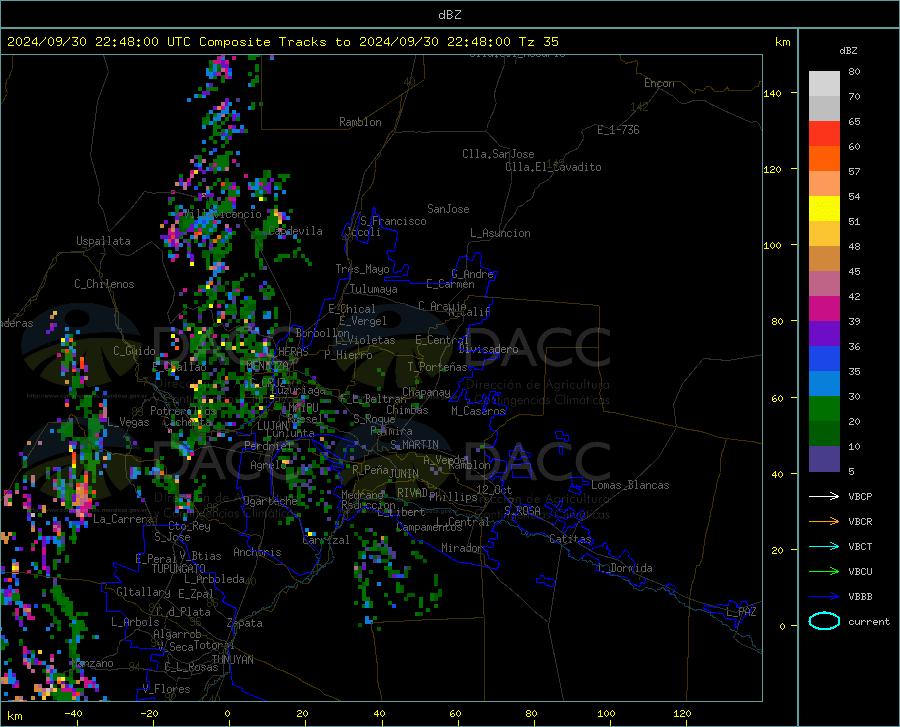Pick the bright green 20-30 dBZ swatch
Viewport: 900px width, 727px height.
point(824,409)
